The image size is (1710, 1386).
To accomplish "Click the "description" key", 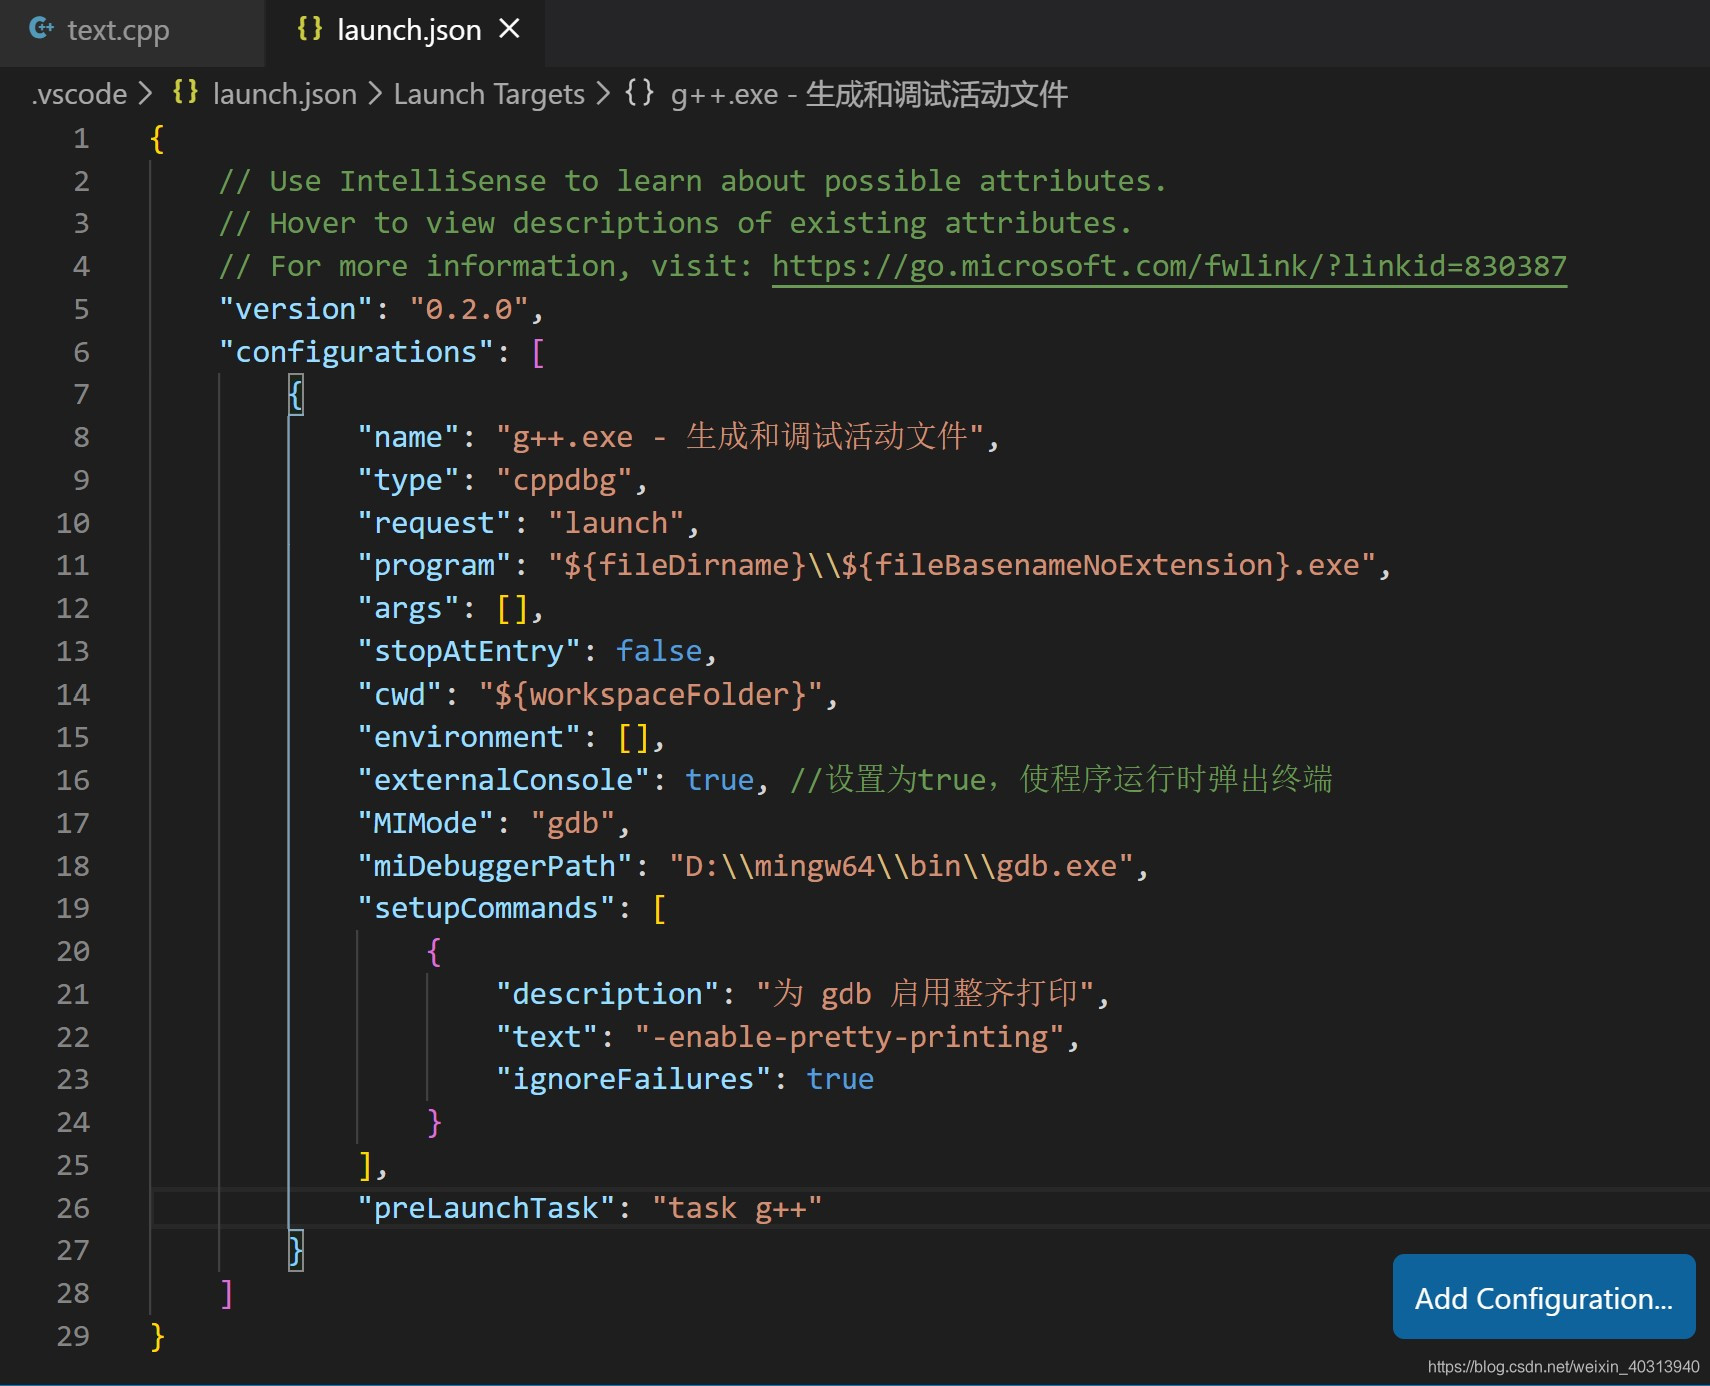I will point(607,994).
